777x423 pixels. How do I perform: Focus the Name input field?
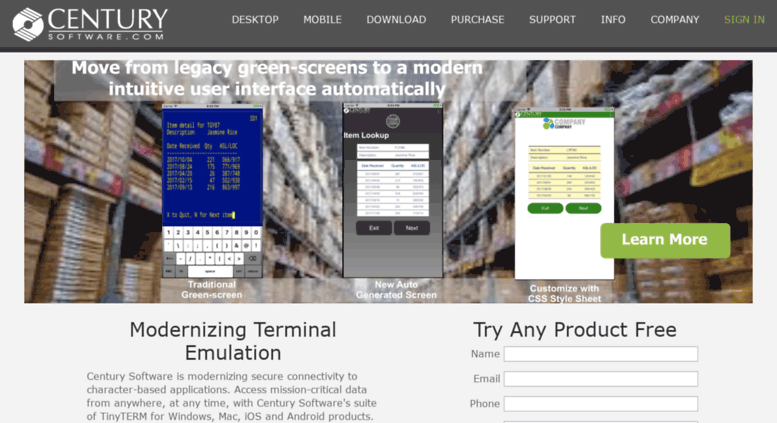[x=601, y=354]
